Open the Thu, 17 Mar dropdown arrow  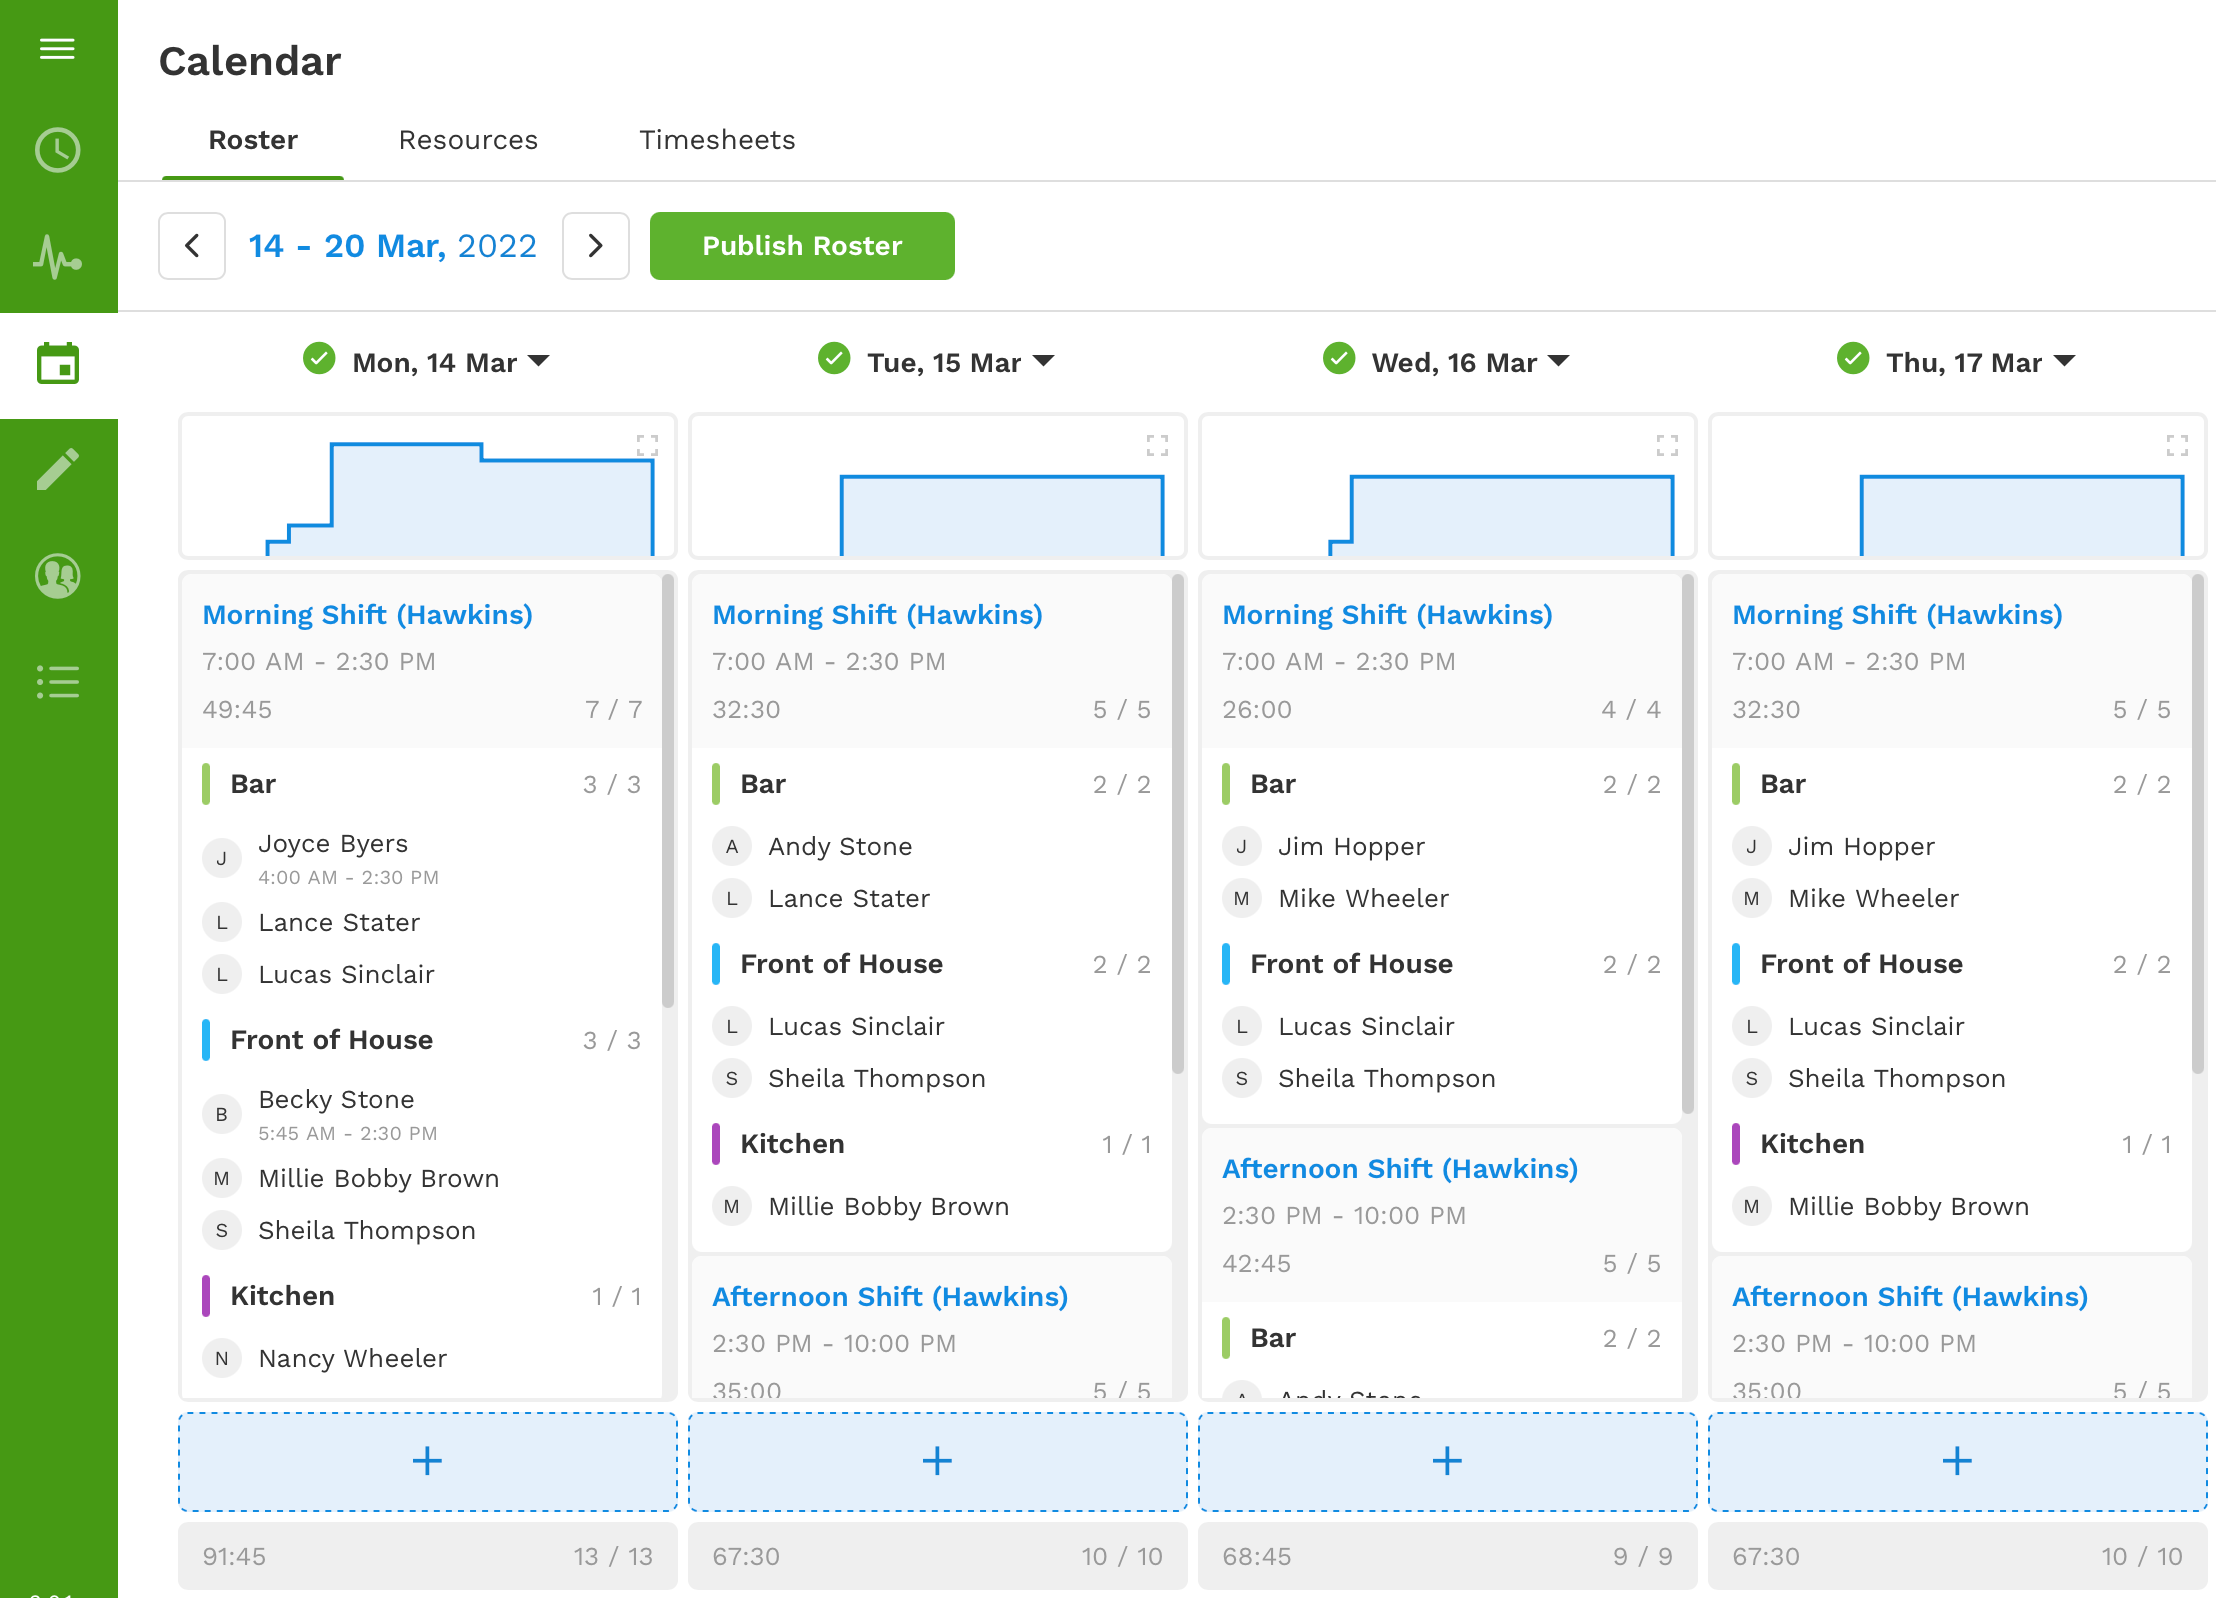point(2064,361)
